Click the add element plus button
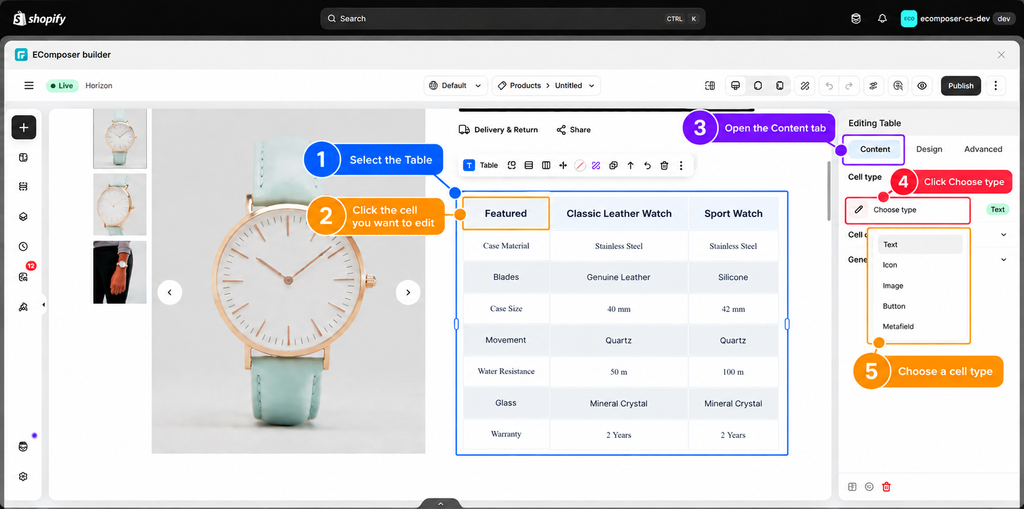 [24, 127]
